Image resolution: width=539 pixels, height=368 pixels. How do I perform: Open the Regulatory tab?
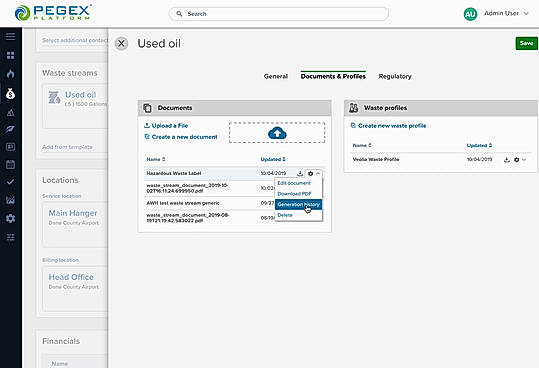[x=395, y=76]
